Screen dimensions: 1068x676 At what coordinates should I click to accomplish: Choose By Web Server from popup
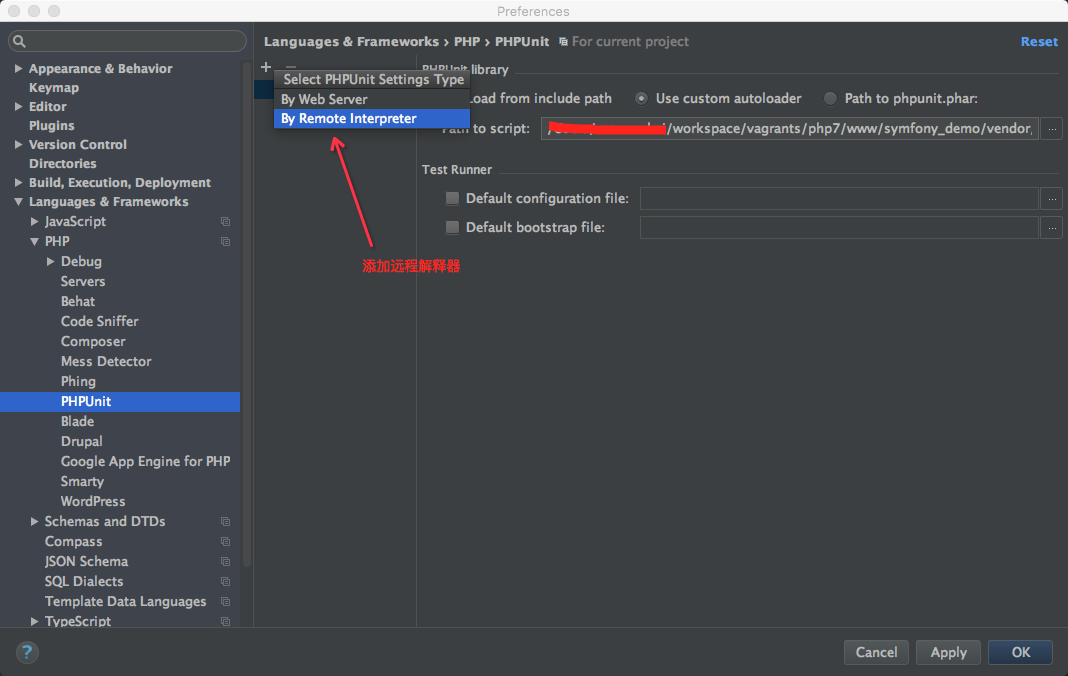324,99
